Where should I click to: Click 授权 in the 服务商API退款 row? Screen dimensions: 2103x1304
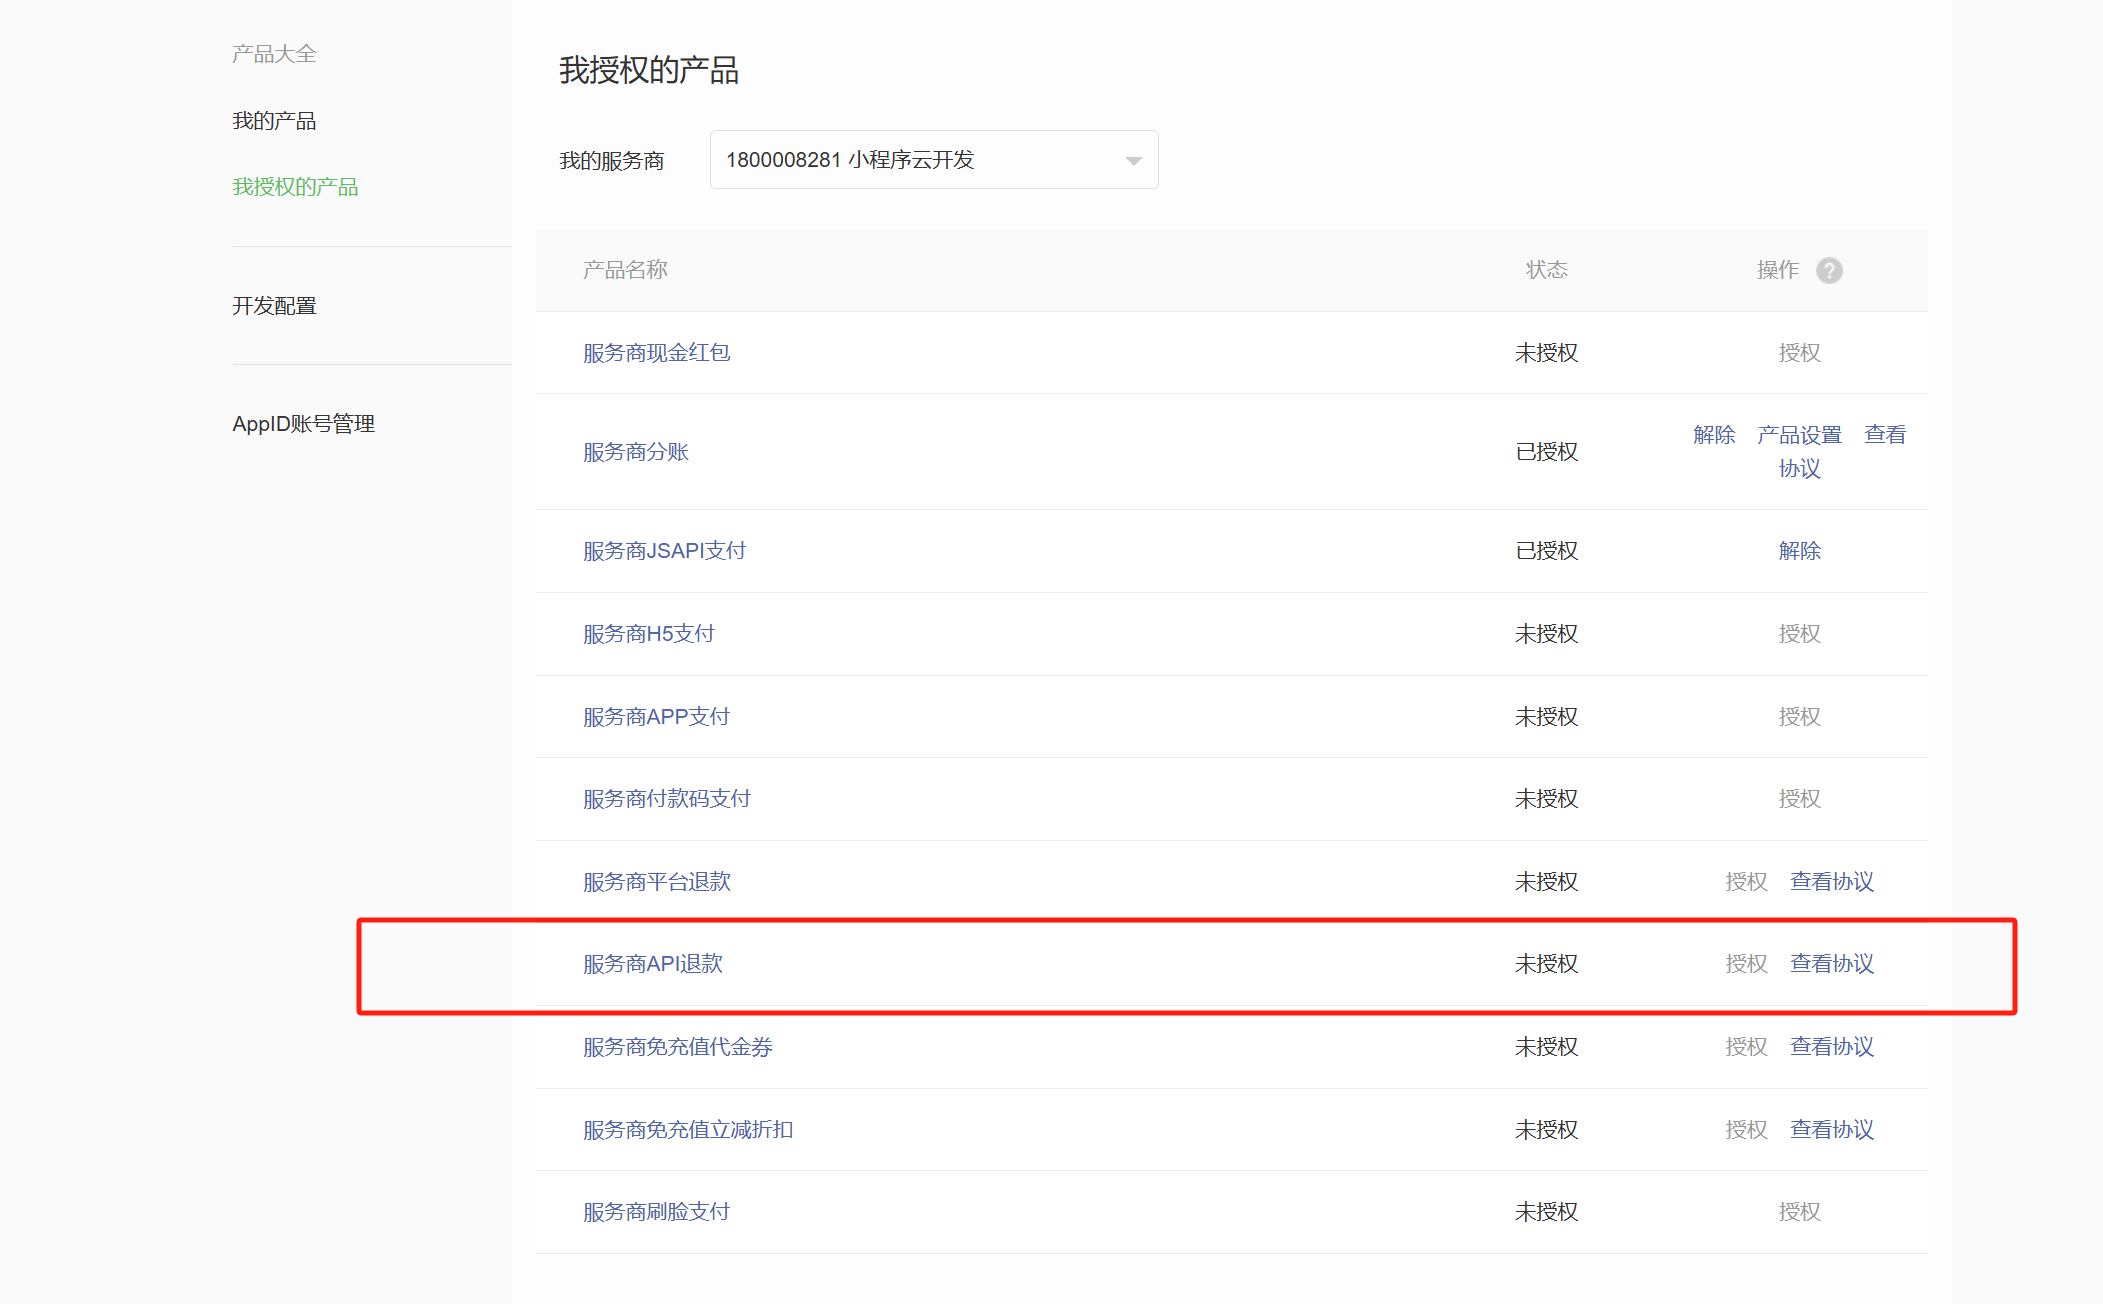(1746, 964)
